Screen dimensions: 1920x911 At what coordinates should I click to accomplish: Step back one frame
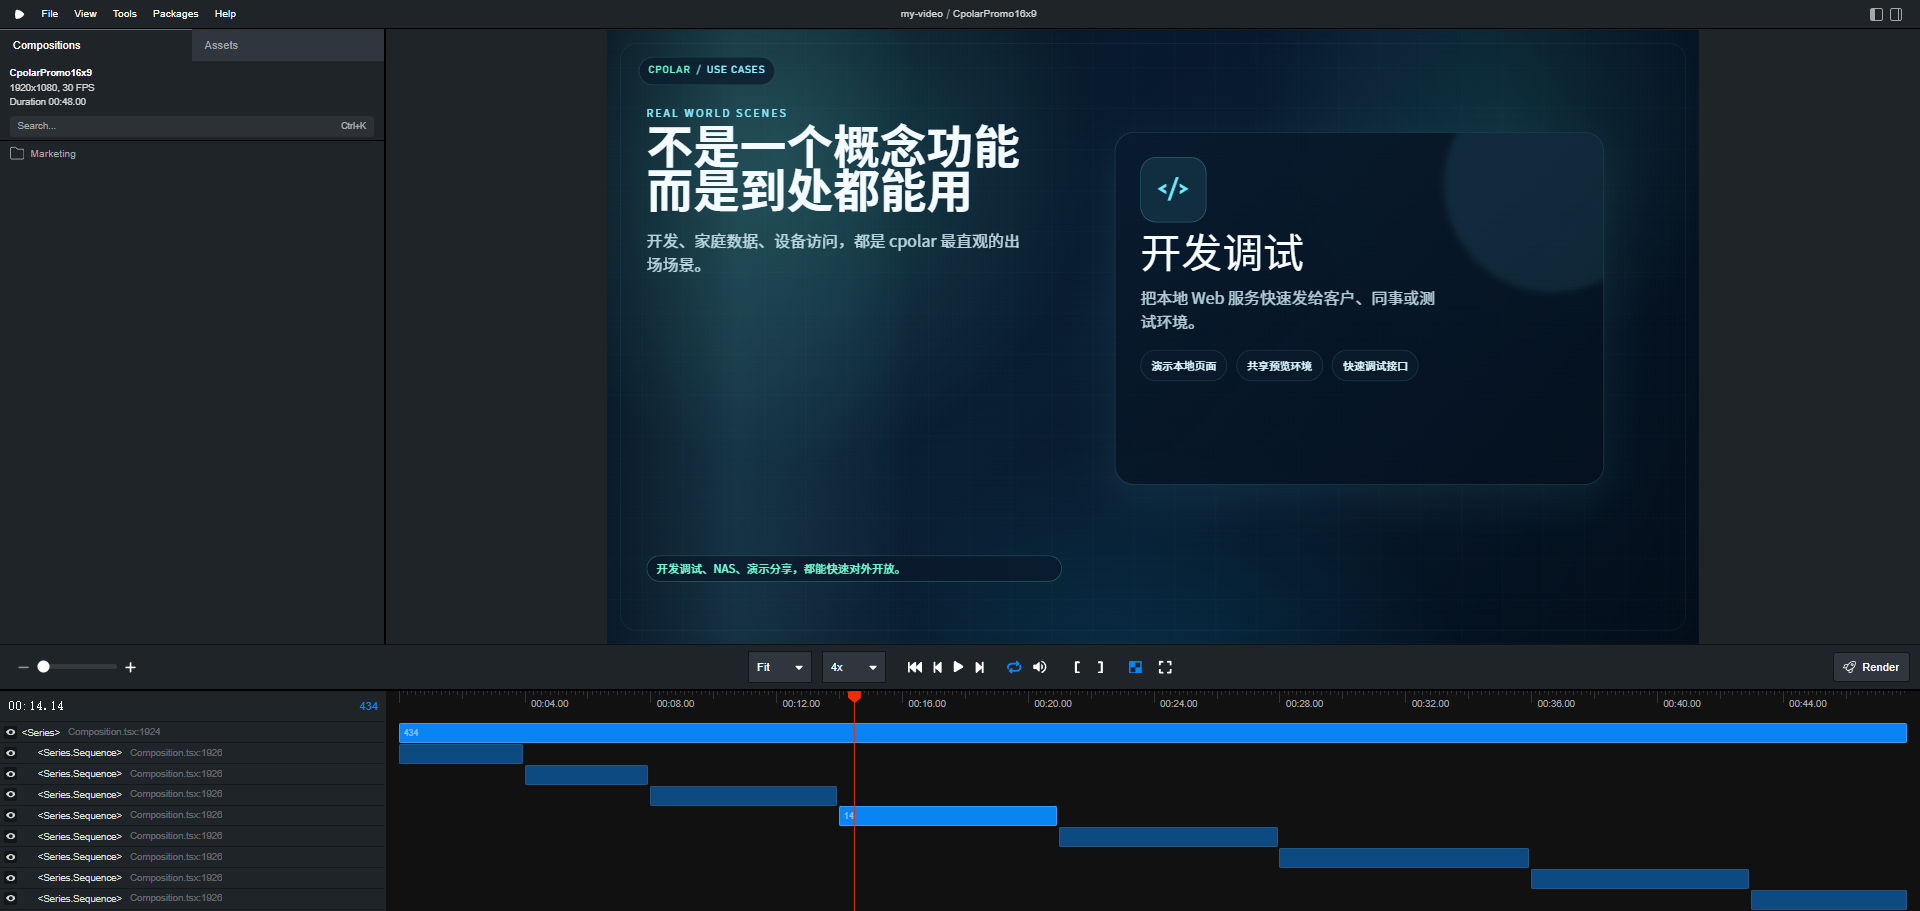(937, 667)
